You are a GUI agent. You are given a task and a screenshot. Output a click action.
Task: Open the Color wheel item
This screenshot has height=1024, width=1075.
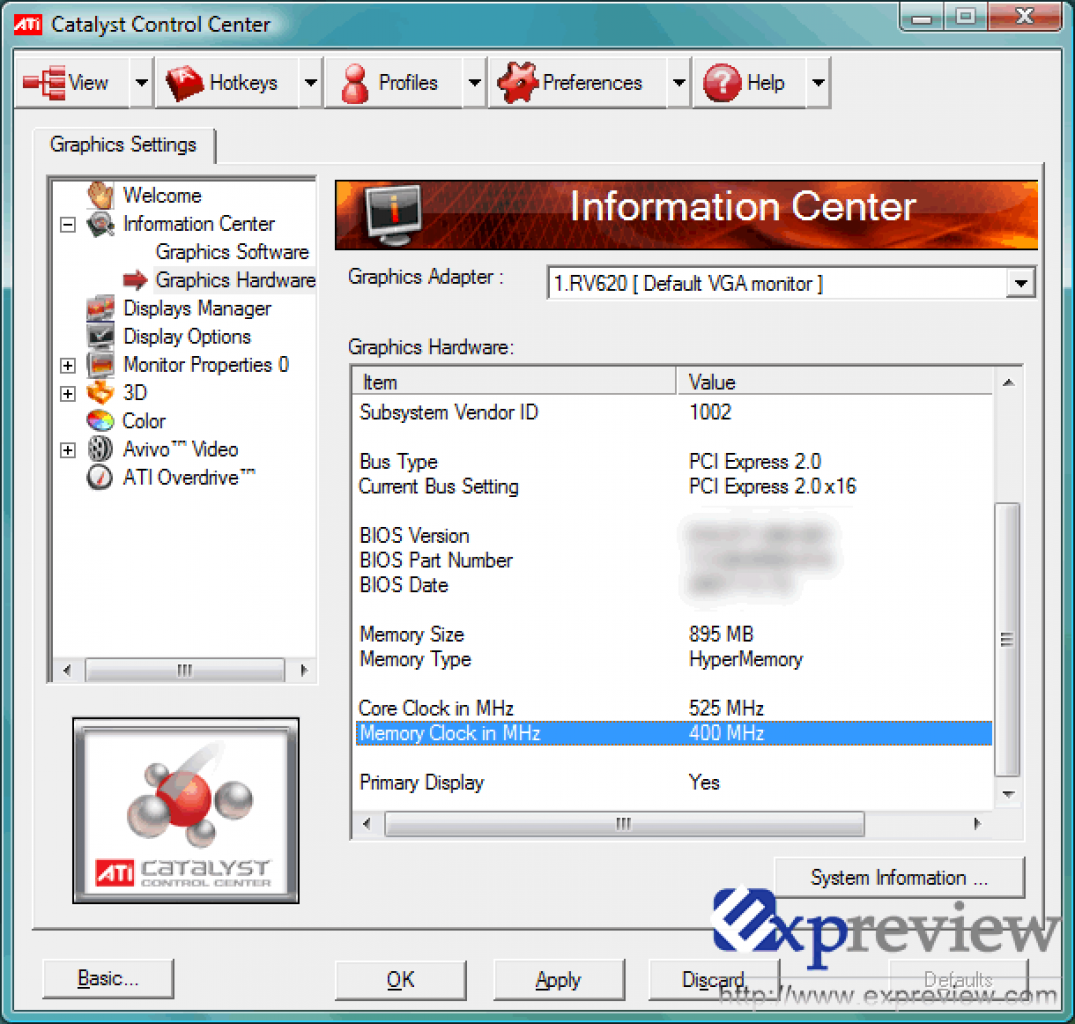pos(100,421)
